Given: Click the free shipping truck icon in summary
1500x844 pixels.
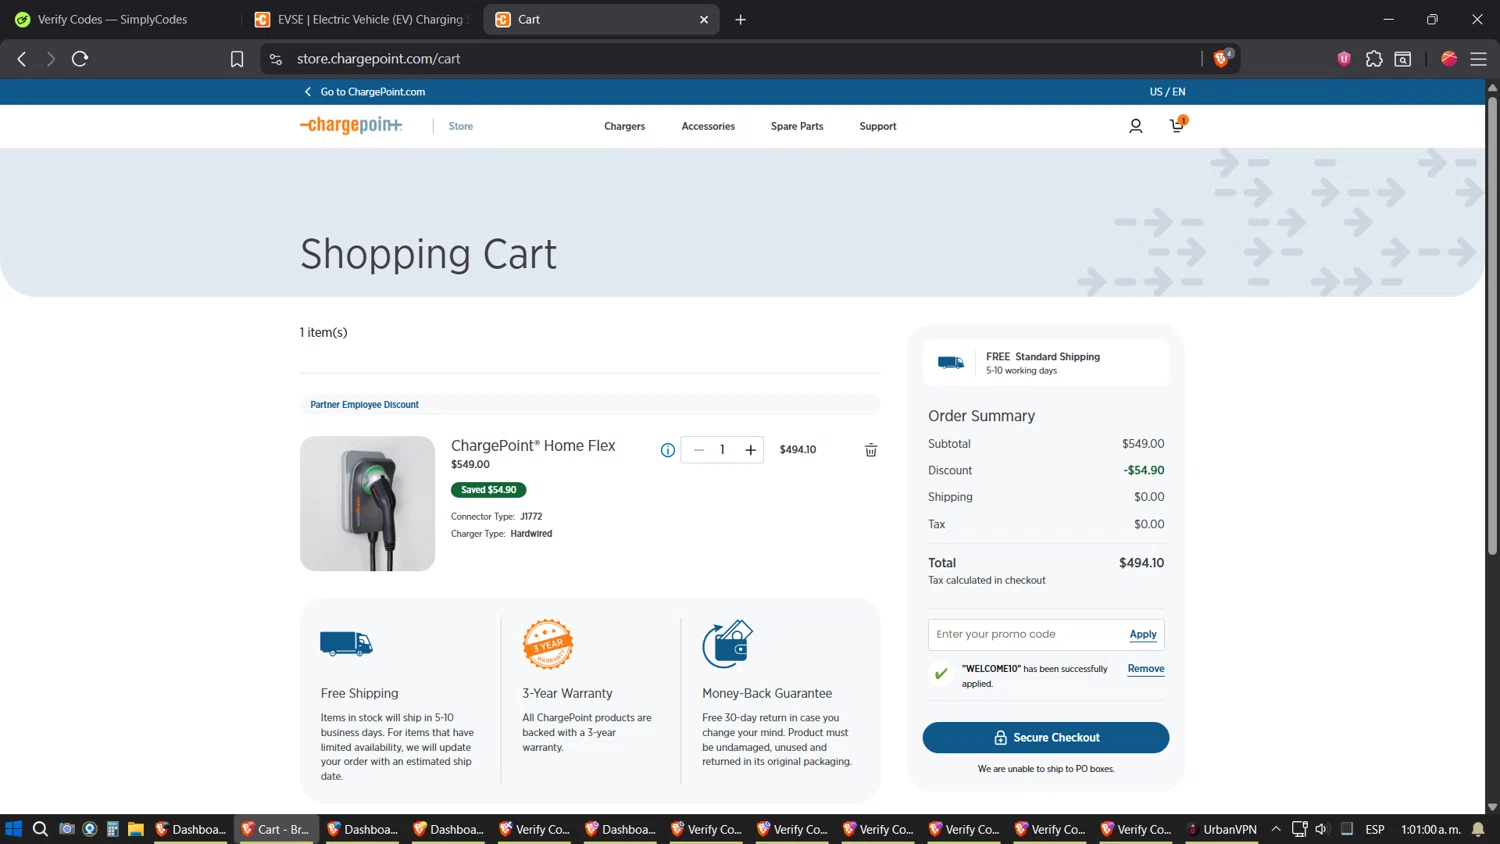Looking at the screenshot, I should 951,363.
